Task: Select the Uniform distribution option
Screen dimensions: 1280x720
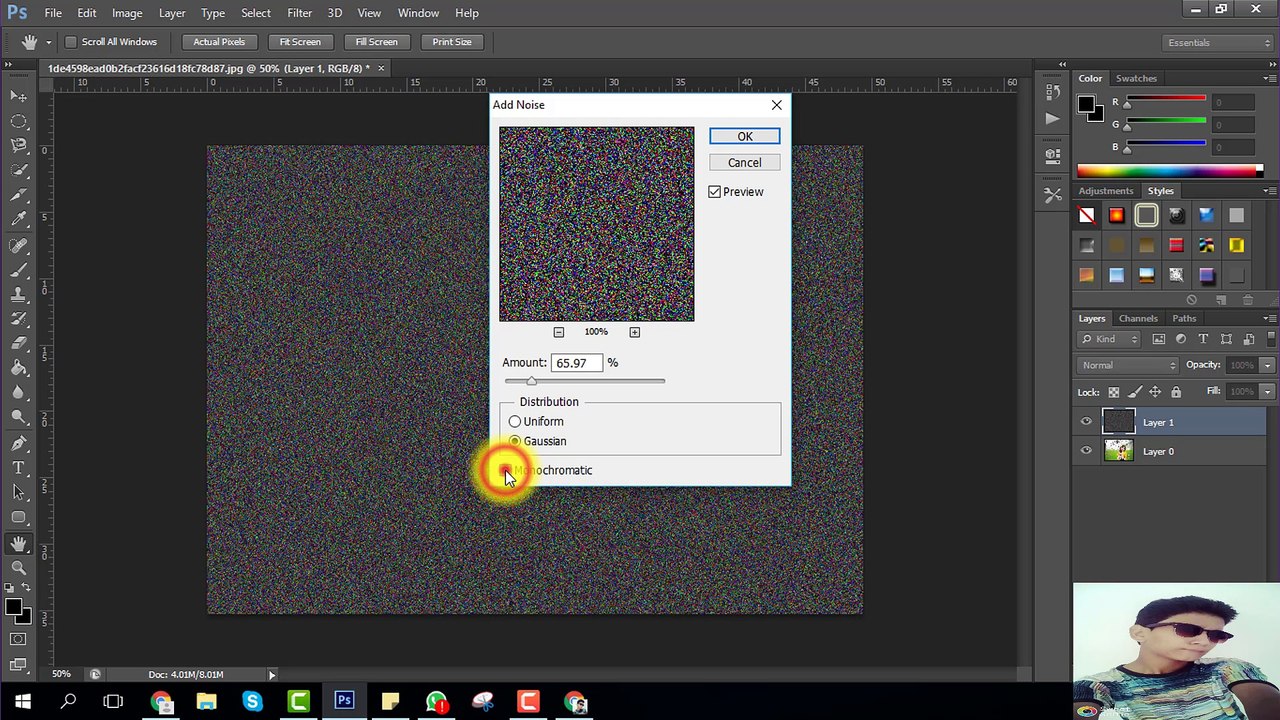Action: [515, 422]
